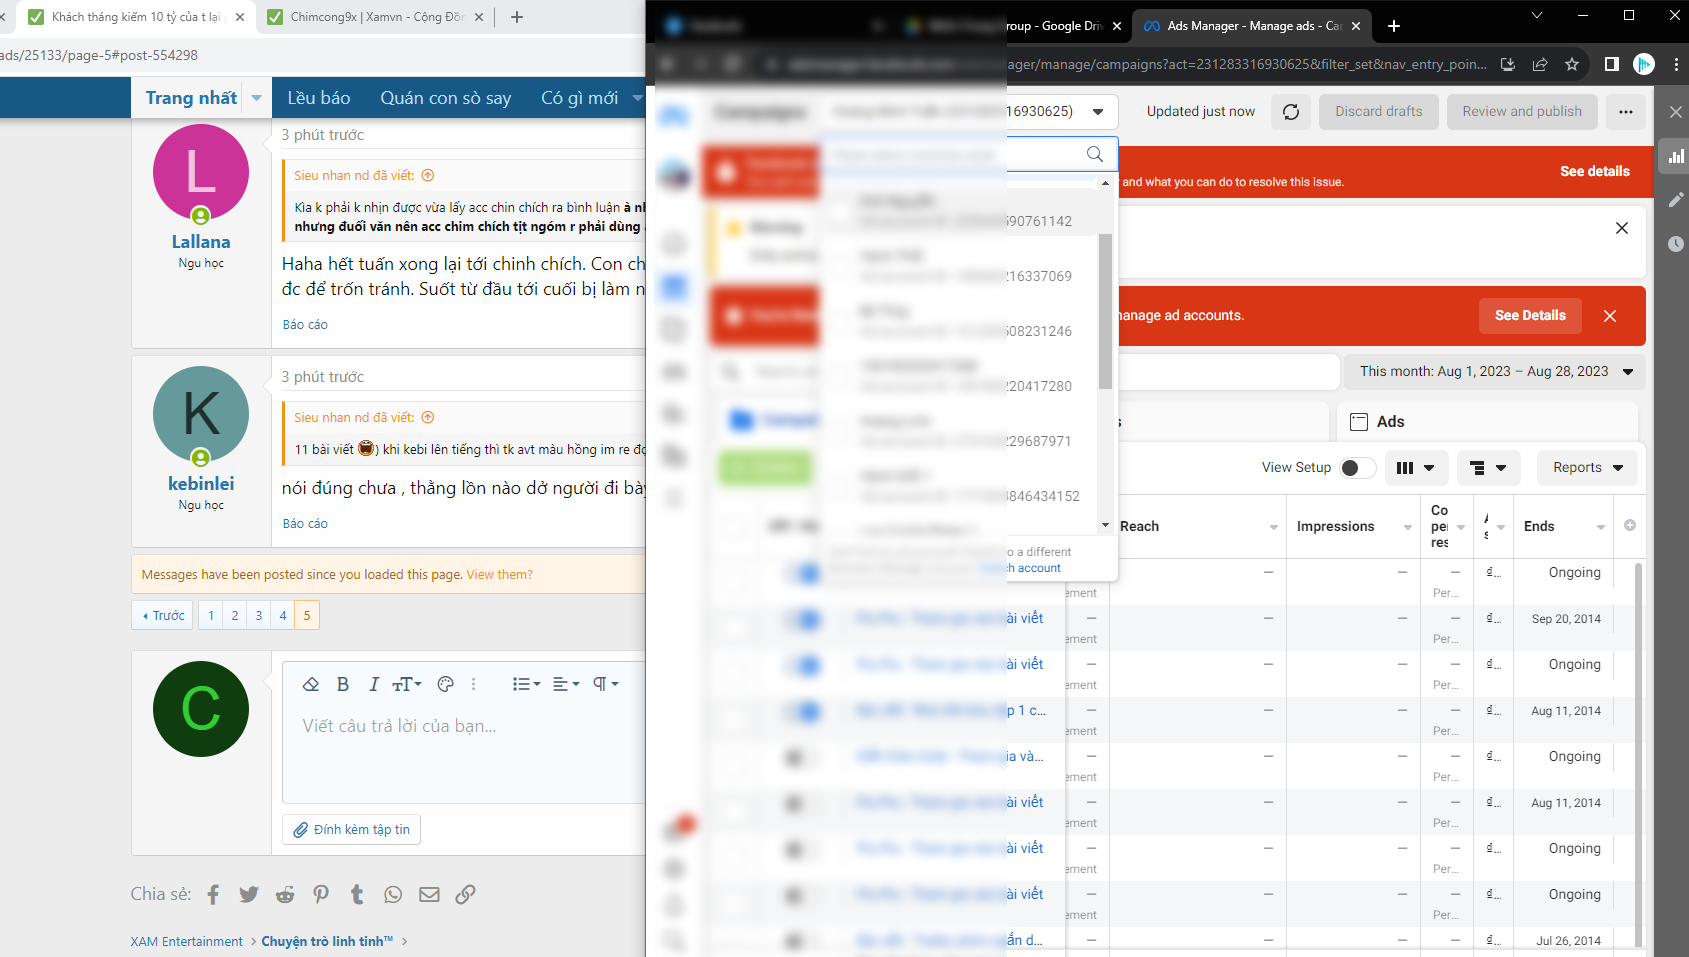Click the reply text field placeholder

(400, 726)
